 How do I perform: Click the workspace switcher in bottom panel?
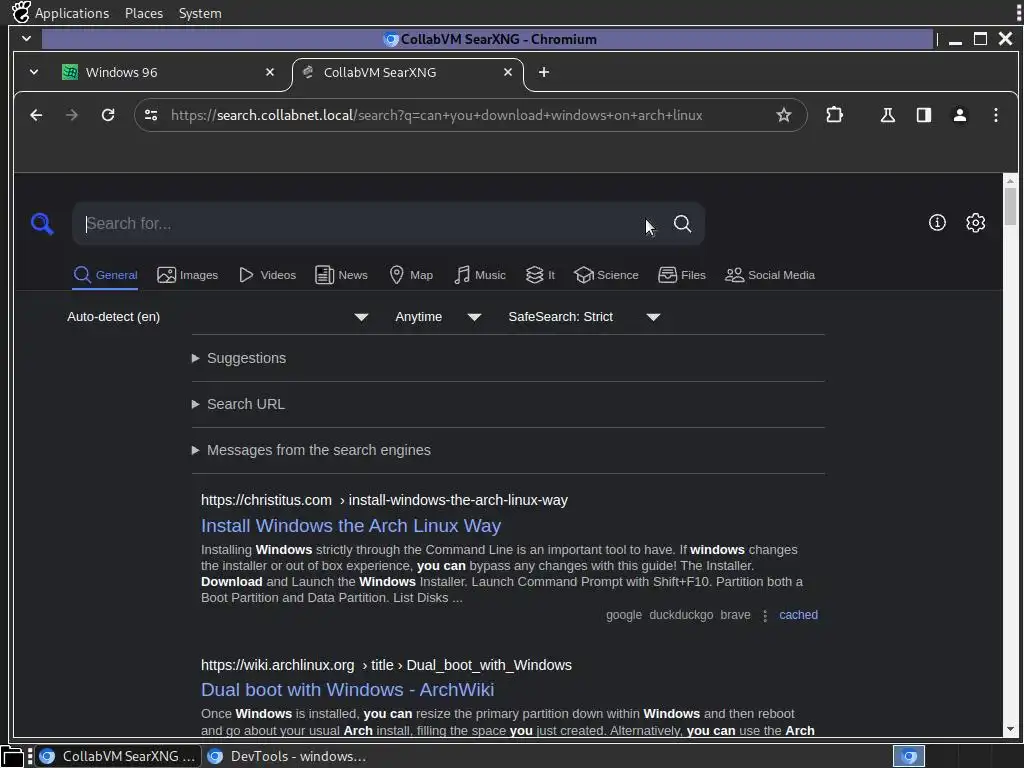coord(909,756)
